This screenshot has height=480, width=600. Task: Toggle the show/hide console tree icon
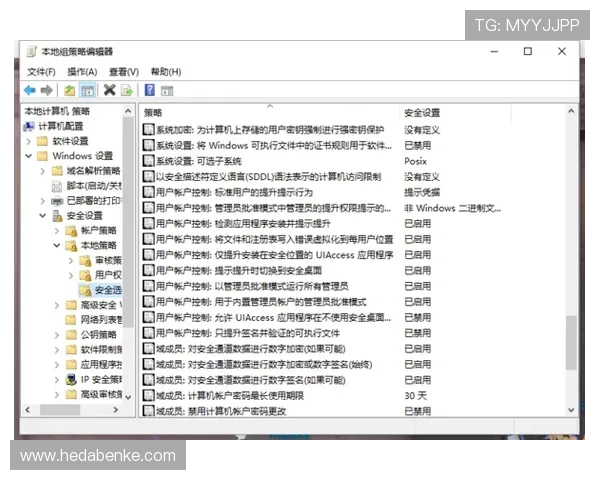click(87, 91)
